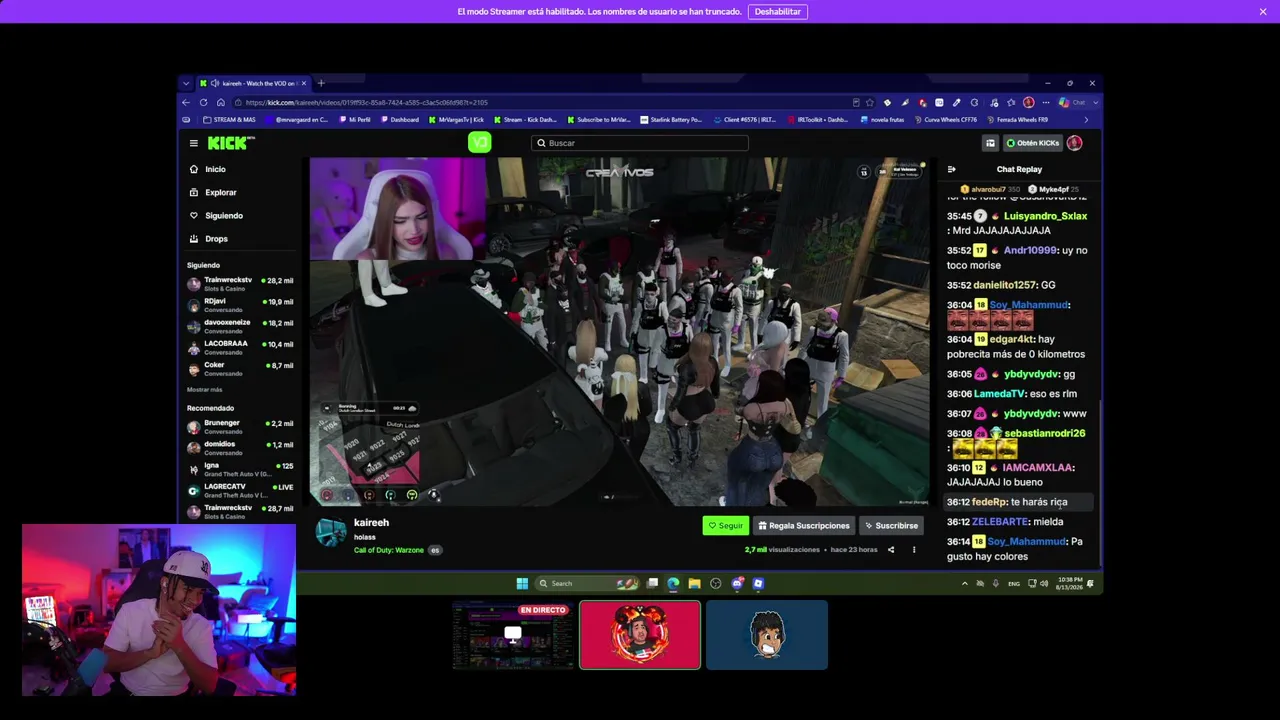The image size is (1280, 720).
Task: Reload the browser page
Action: click(203, 102)
